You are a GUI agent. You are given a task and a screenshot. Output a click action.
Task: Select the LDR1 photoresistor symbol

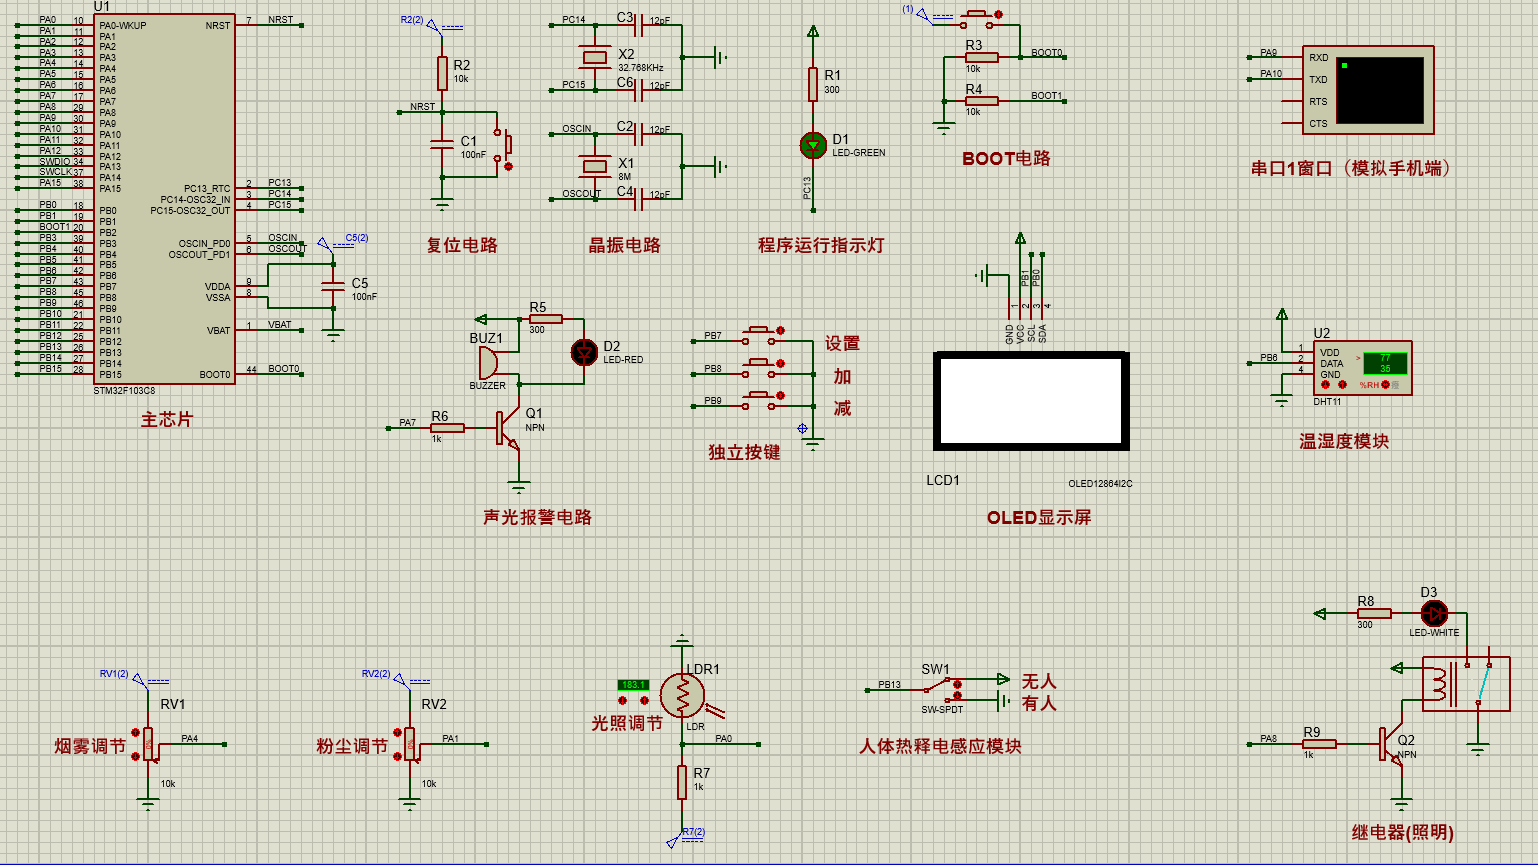click(682, 695)
